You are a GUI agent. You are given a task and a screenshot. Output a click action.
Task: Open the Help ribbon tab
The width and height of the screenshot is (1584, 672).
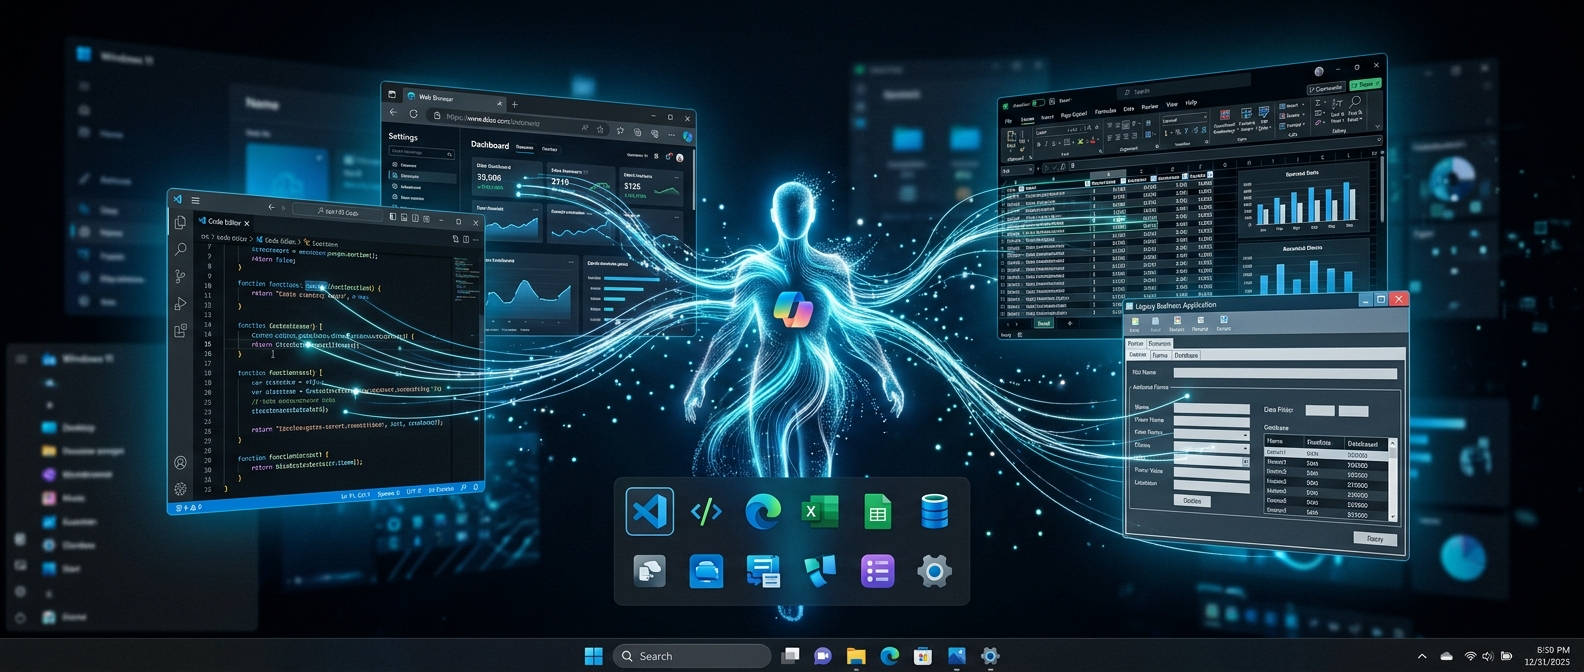(x=1191, y=103)
